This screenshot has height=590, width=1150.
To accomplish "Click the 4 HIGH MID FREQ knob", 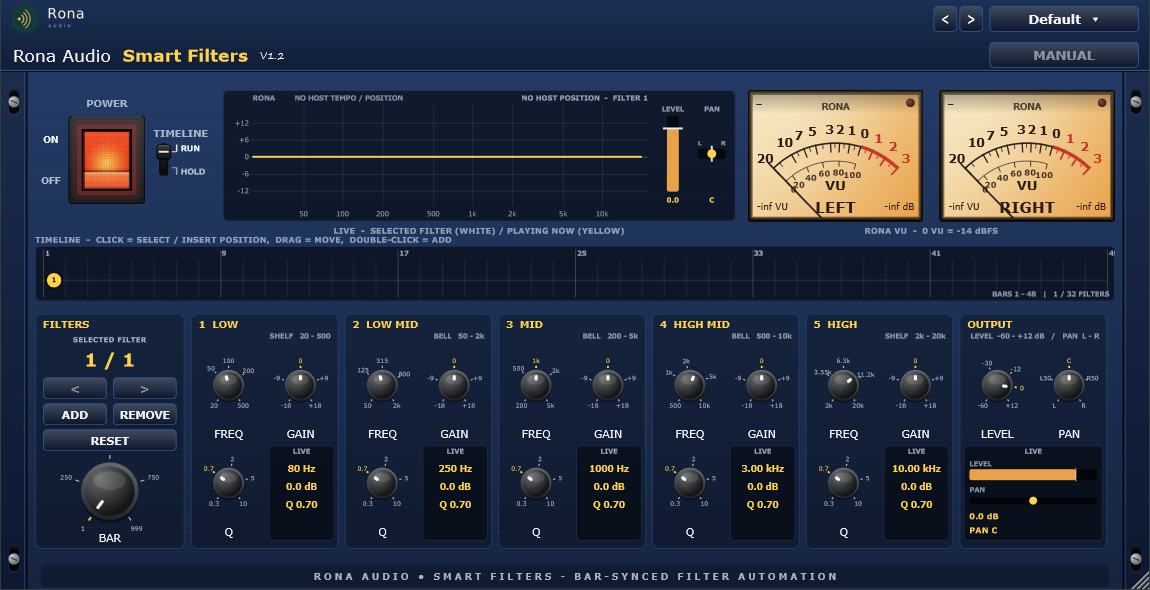I will pos(689,385).
